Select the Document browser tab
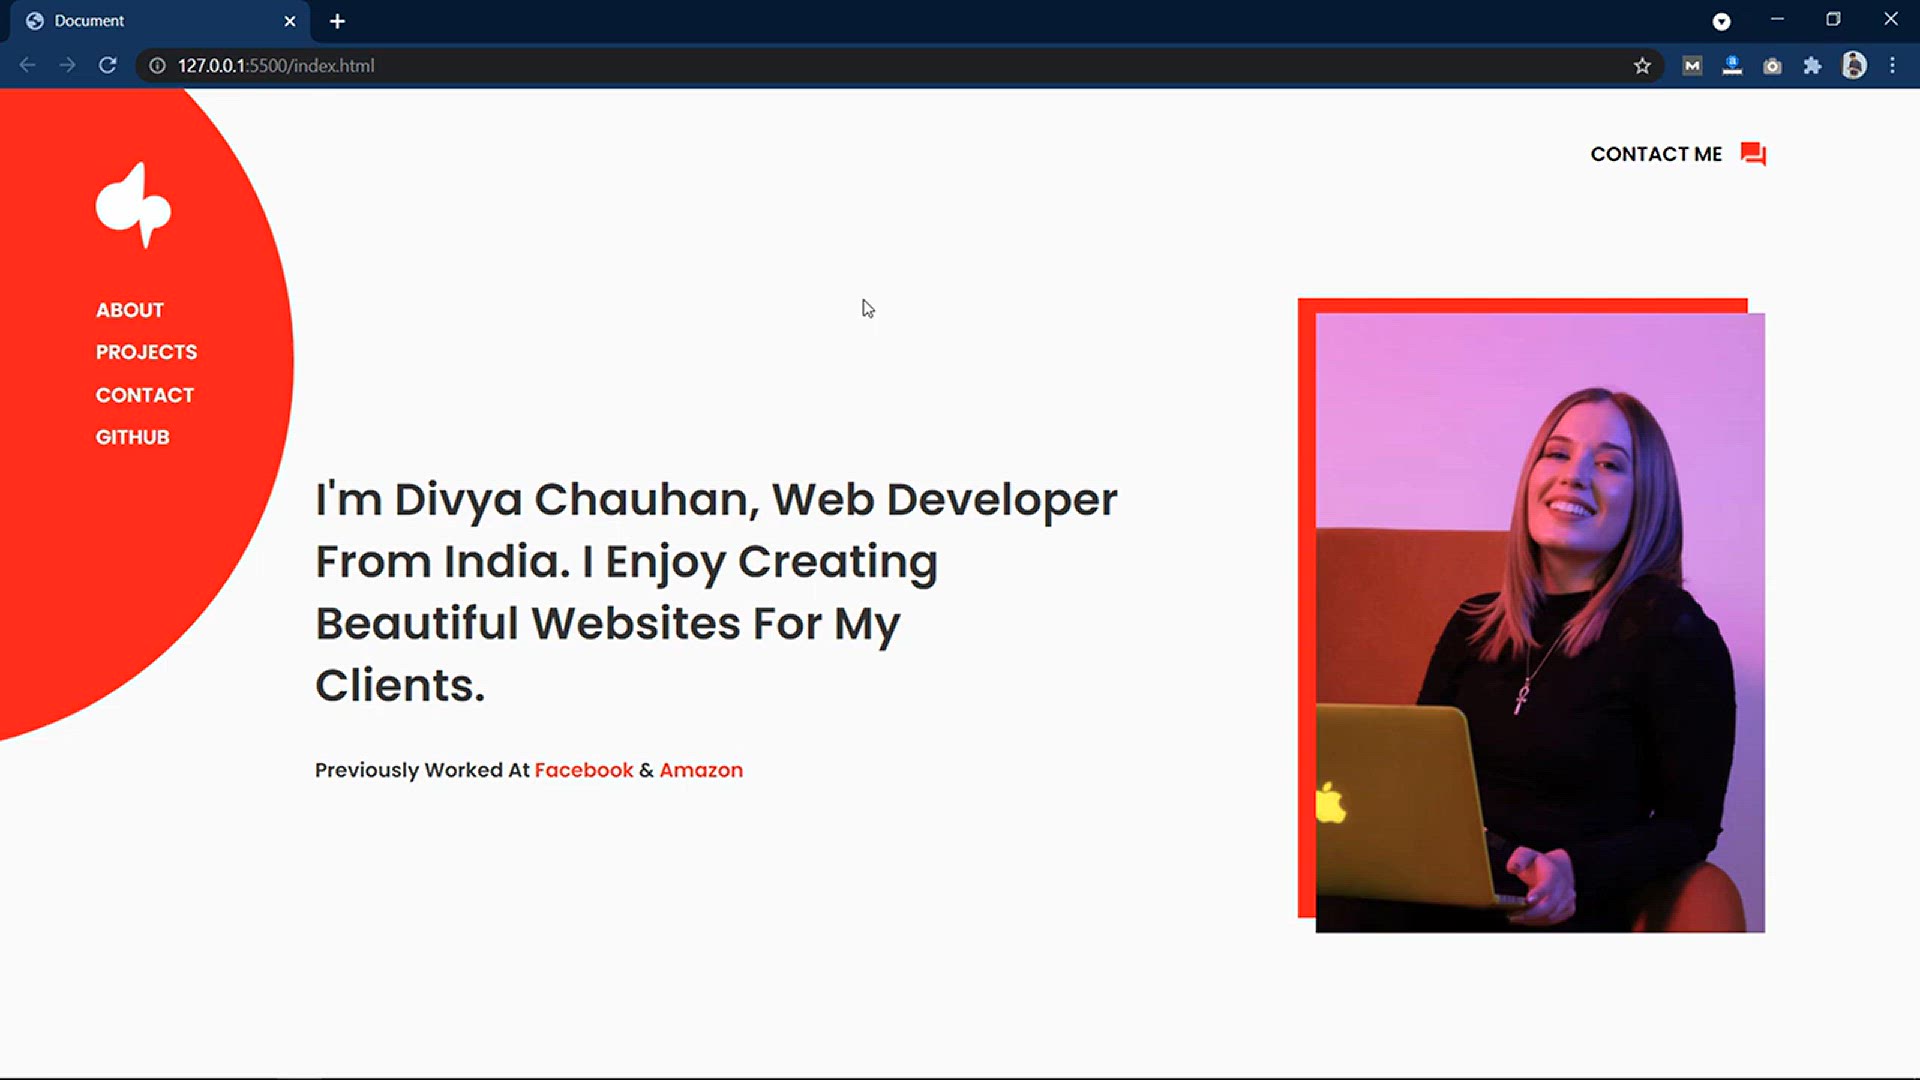 click(x=160, y=21)
